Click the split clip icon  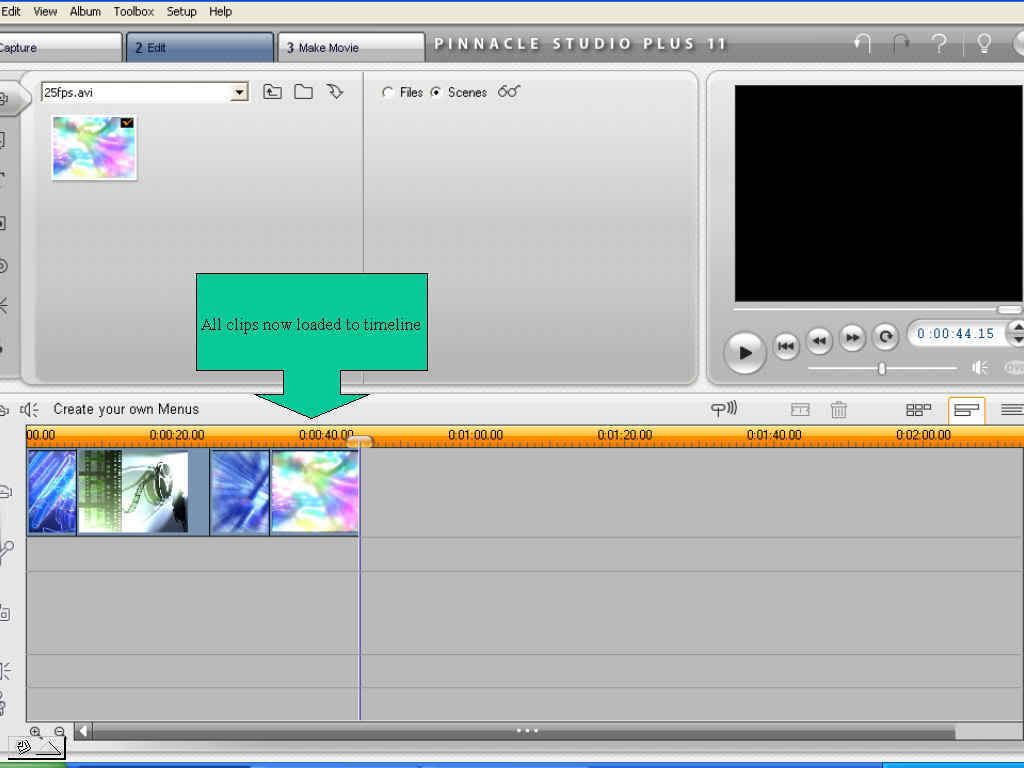click(x=800, y=409)
